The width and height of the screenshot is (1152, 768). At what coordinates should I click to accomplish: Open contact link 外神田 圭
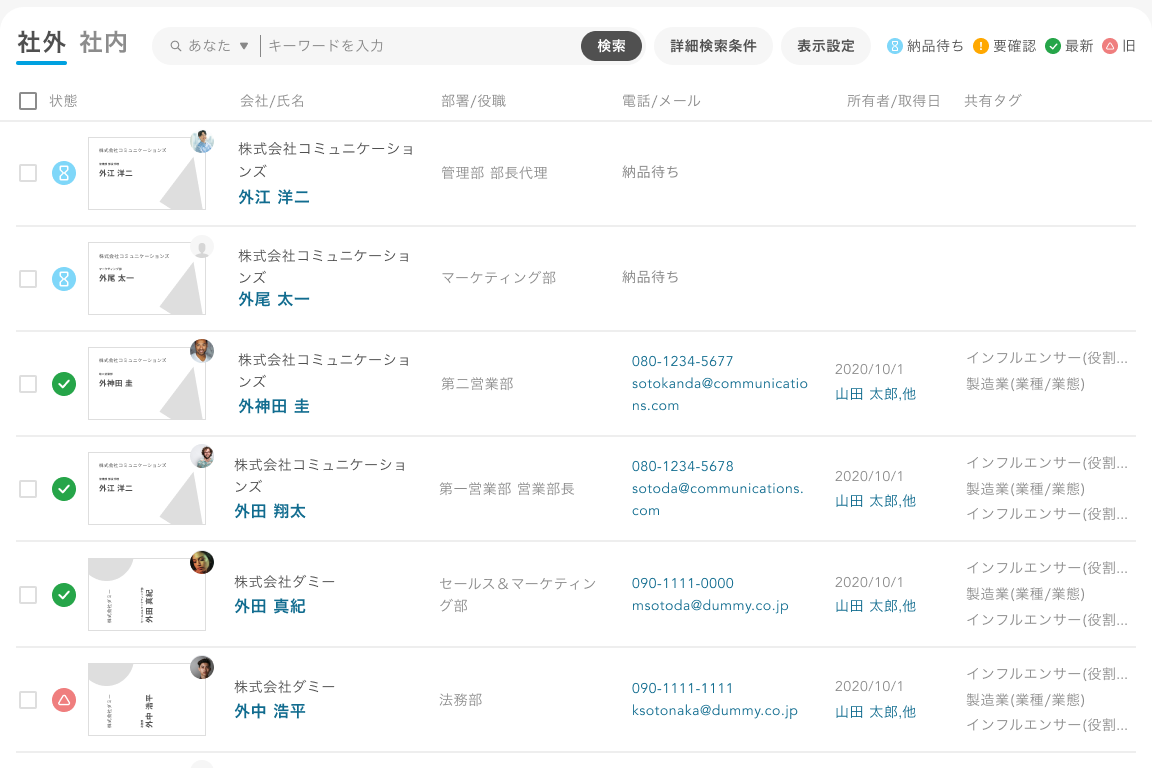coord(273,406)
